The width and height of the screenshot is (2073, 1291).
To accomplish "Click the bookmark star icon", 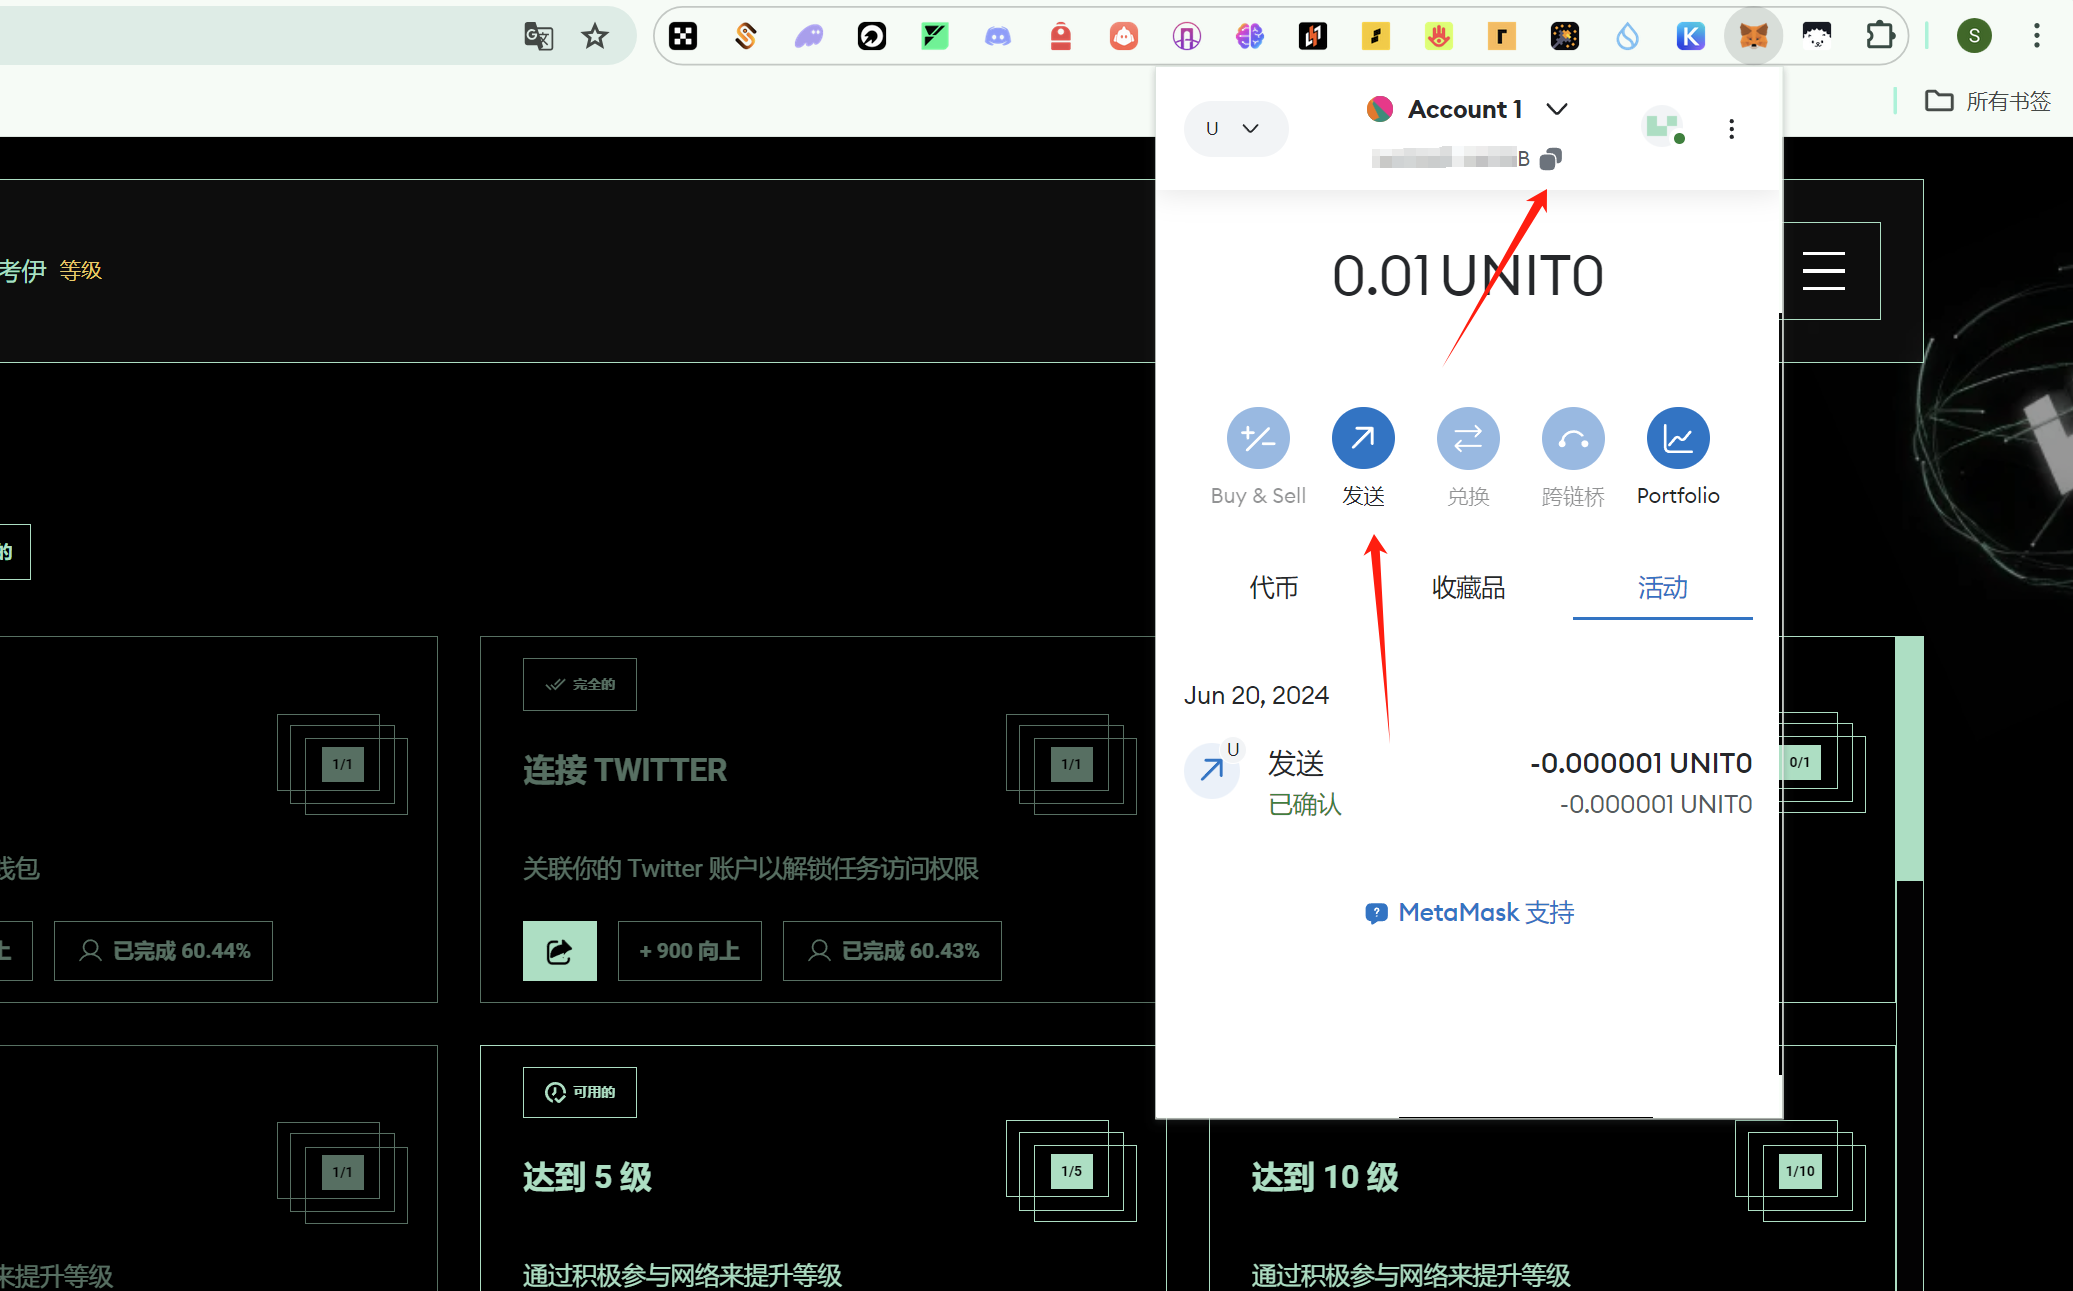I will [595, 37].
